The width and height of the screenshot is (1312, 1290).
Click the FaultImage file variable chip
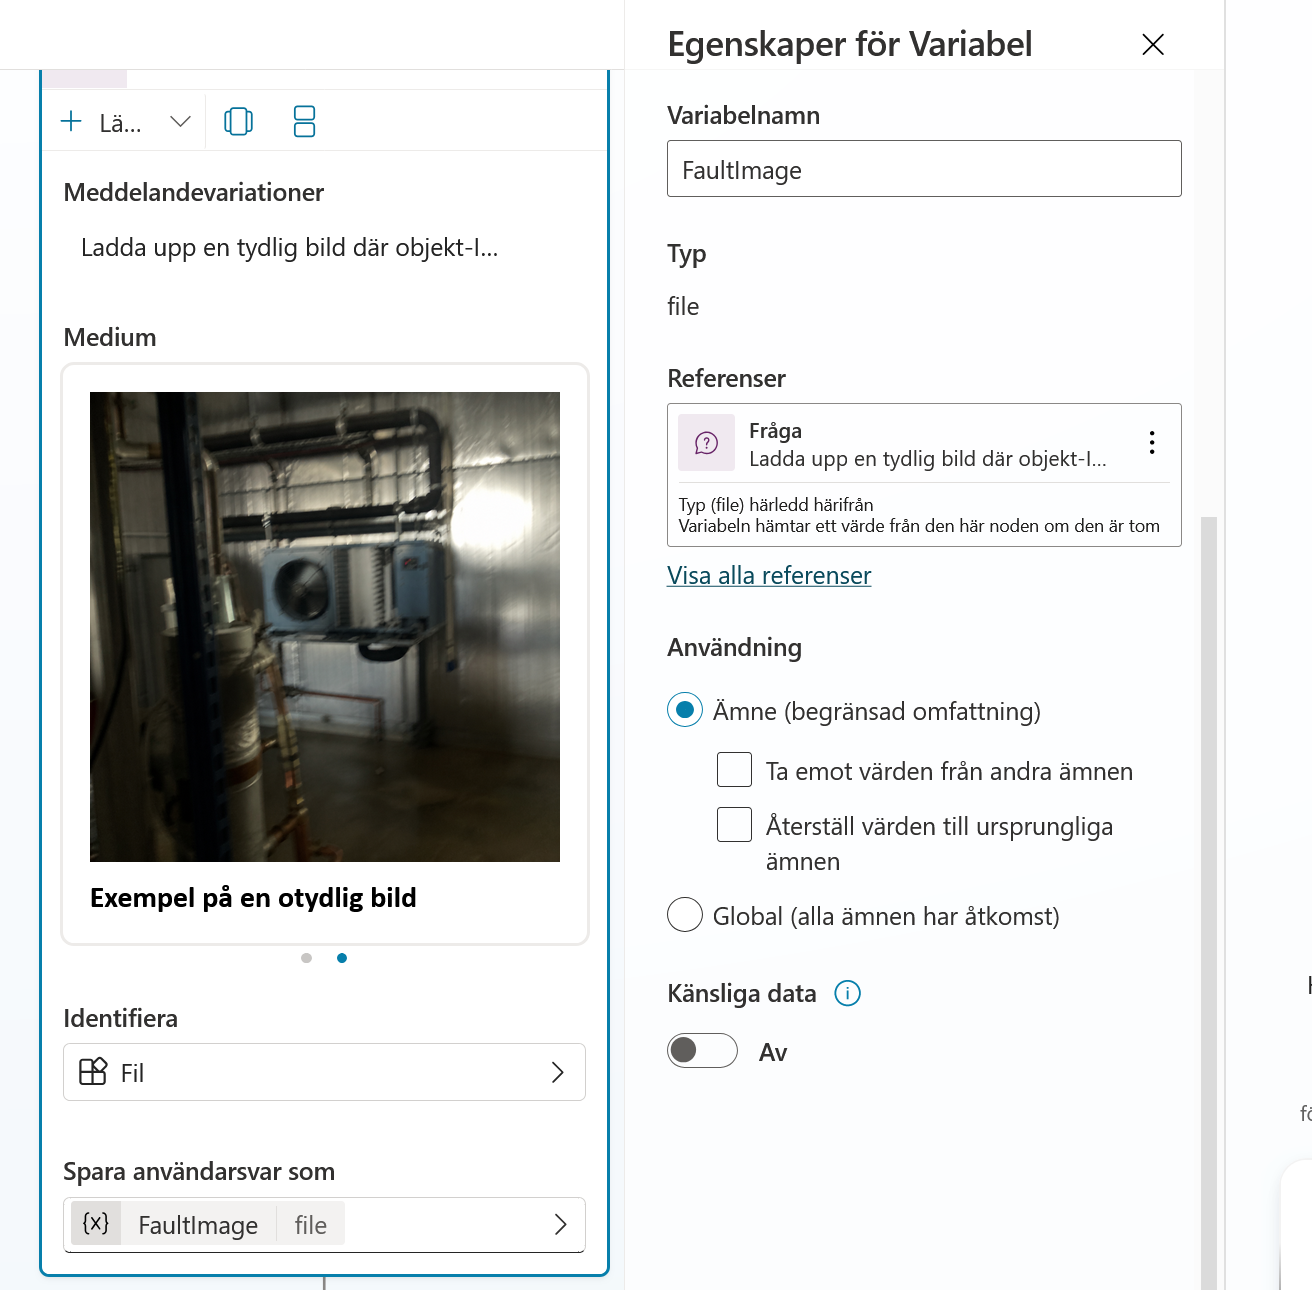click(x=208, y=1224)
